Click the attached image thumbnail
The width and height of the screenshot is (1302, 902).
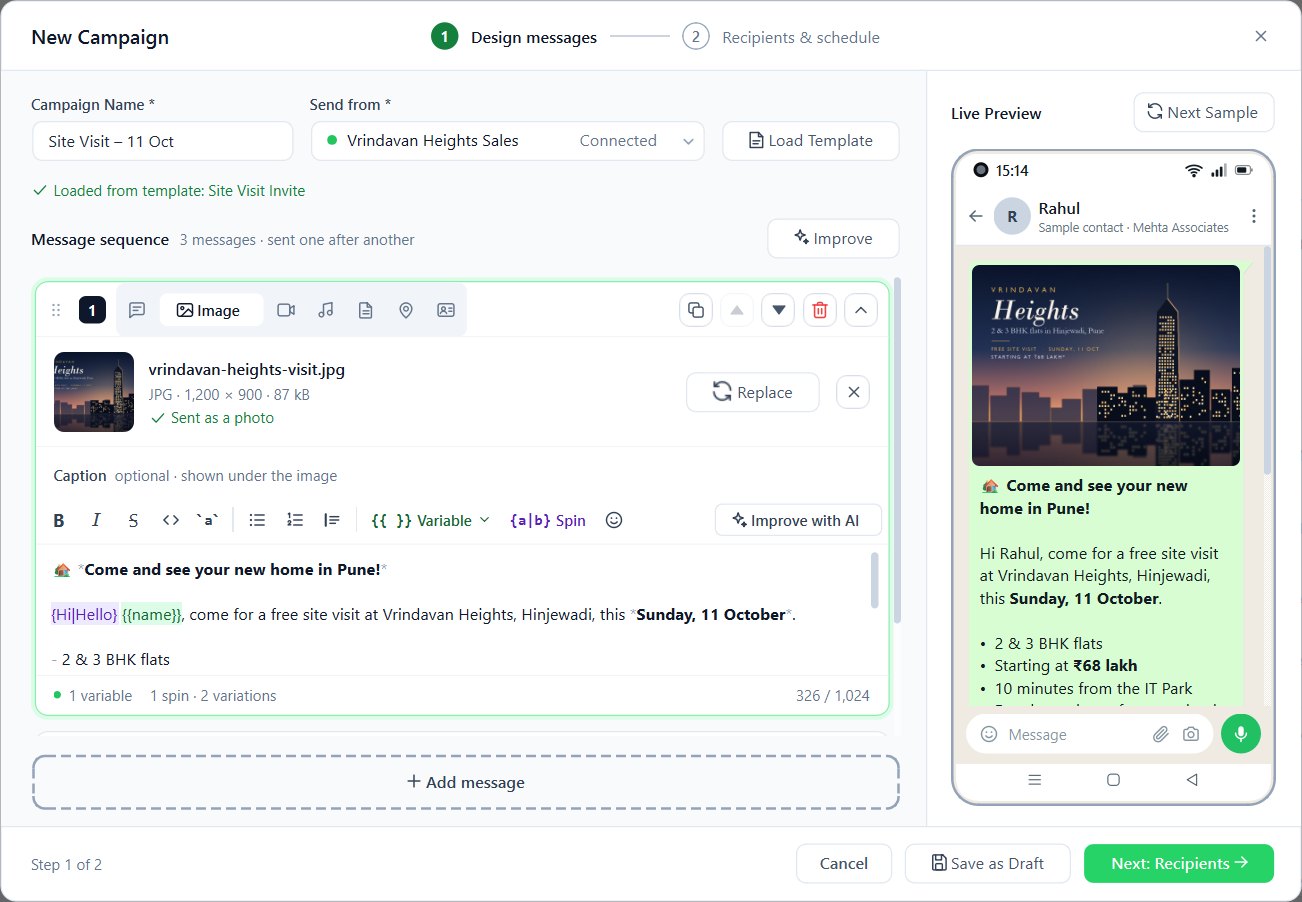tap(94, 392)
